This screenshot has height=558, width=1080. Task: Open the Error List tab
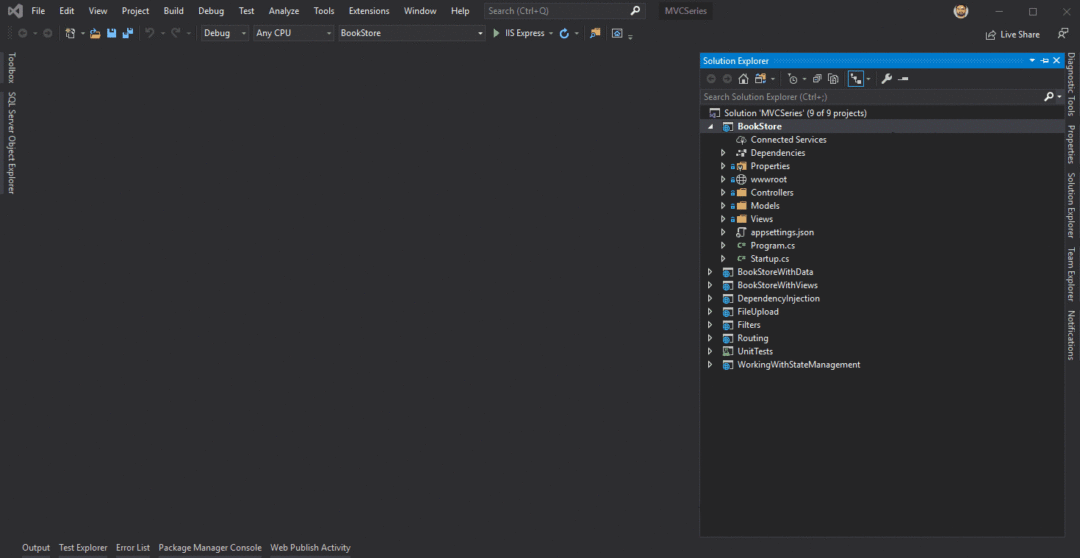(133, 548)
